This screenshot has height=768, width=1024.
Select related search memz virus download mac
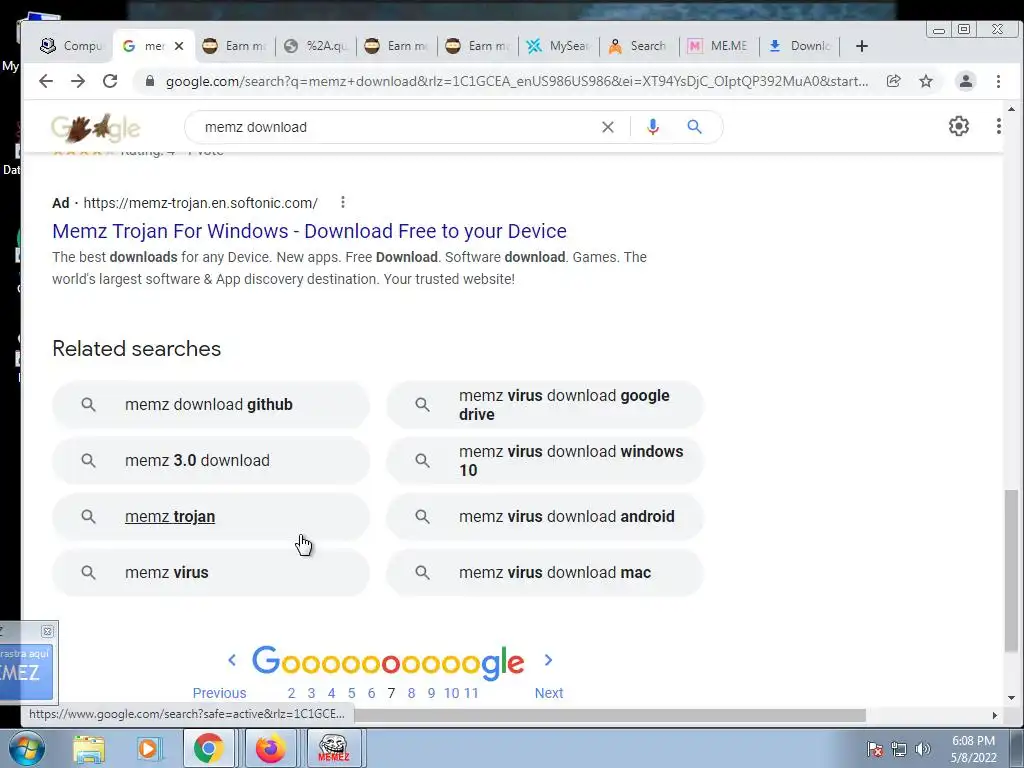[x=545, y=573]
